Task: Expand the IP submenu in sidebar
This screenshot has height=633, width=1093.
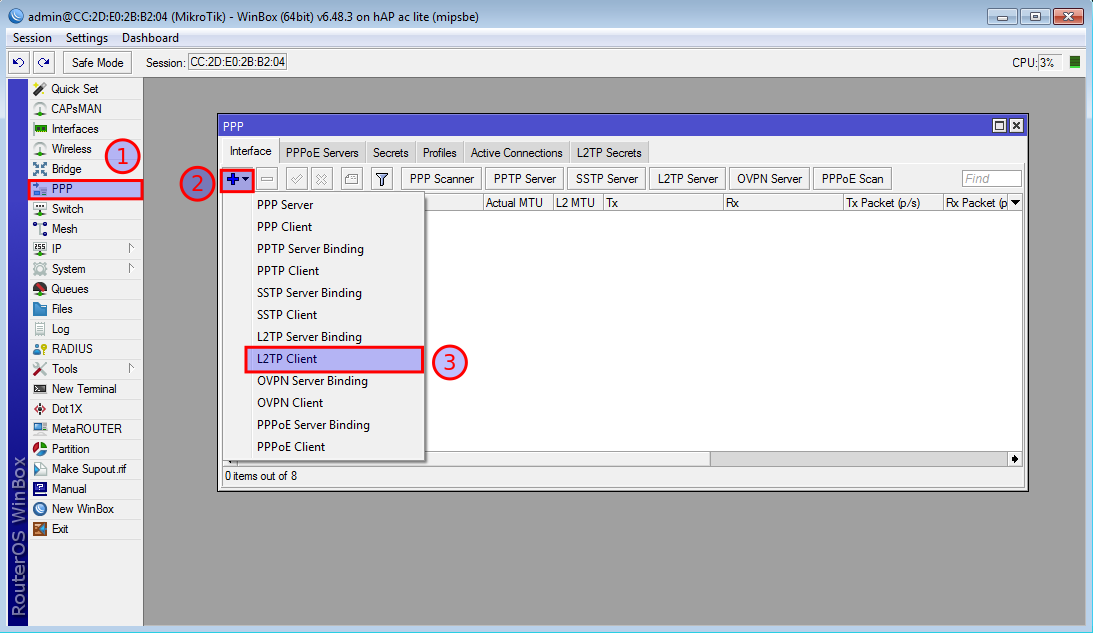Action: click(x=131, y=248)
